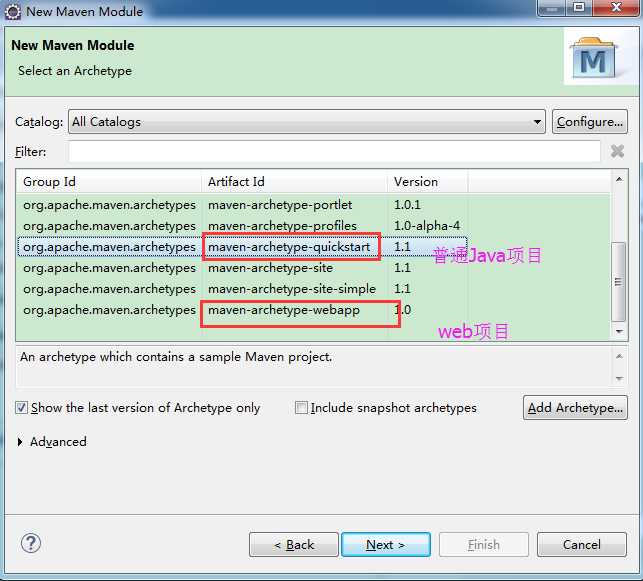
Task: Click the Finish button
Action: point(484,545)
